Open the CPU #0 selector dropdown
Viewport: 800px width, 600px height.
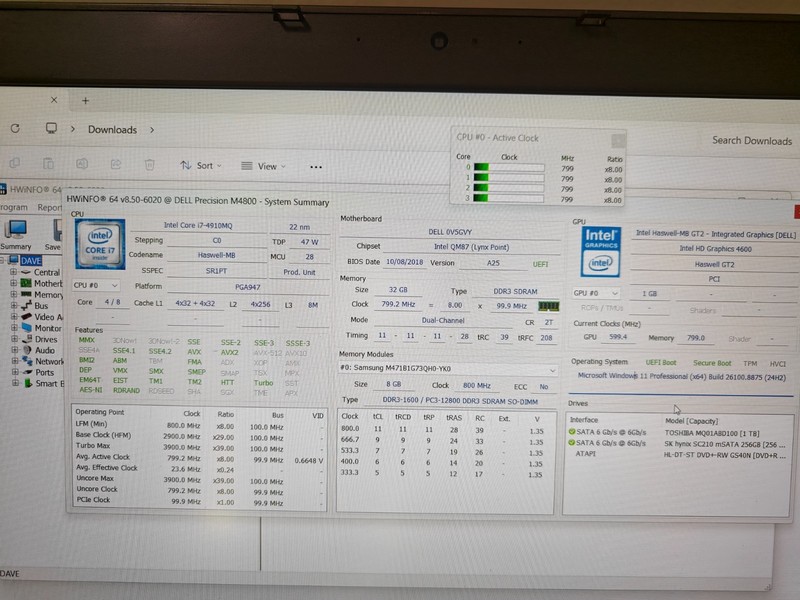coord(96,285)
